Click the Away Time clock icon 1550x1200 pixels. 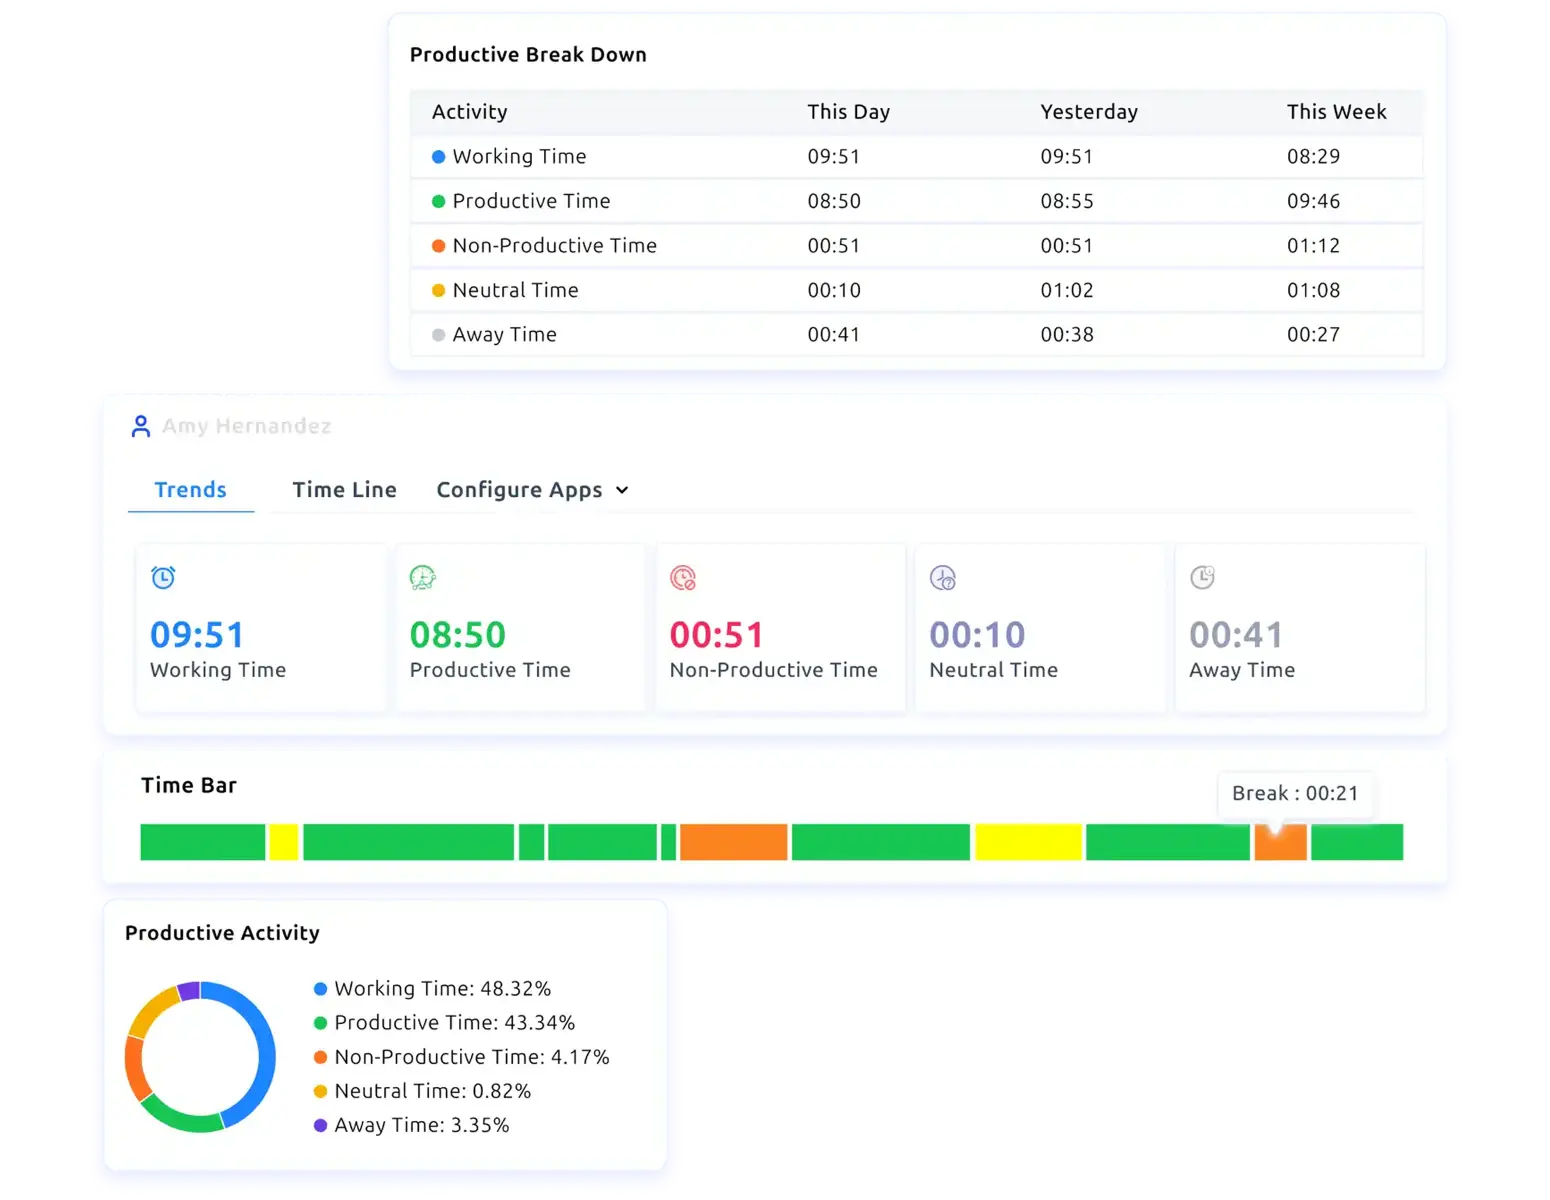pos(1202,578)
